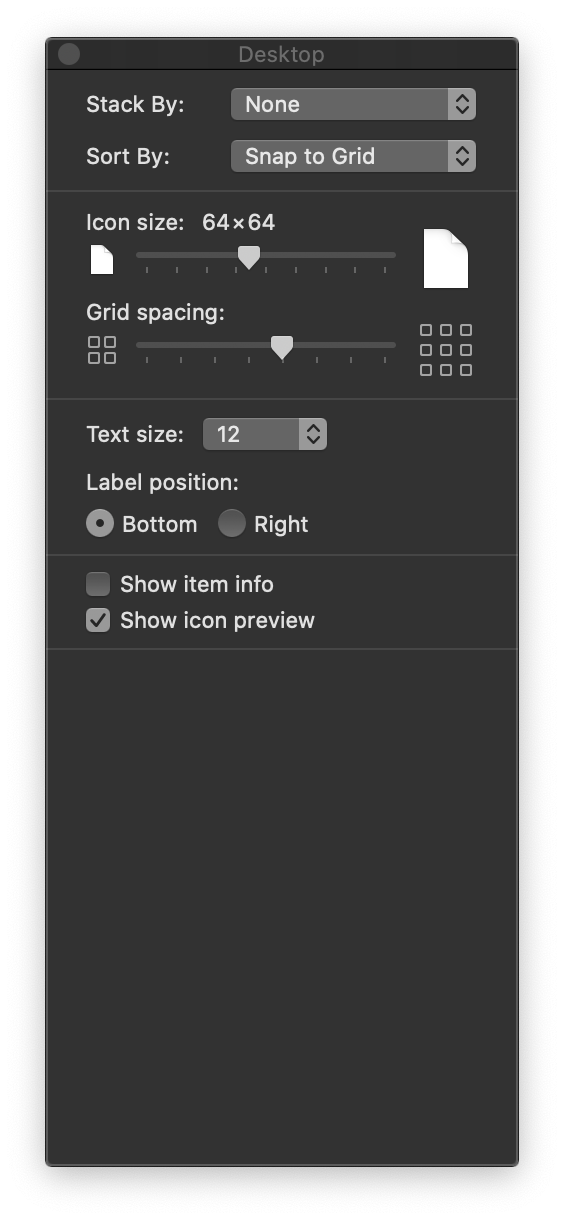
Task: Click the wide grid icon for Grid spacing
Action: point(446,350)
